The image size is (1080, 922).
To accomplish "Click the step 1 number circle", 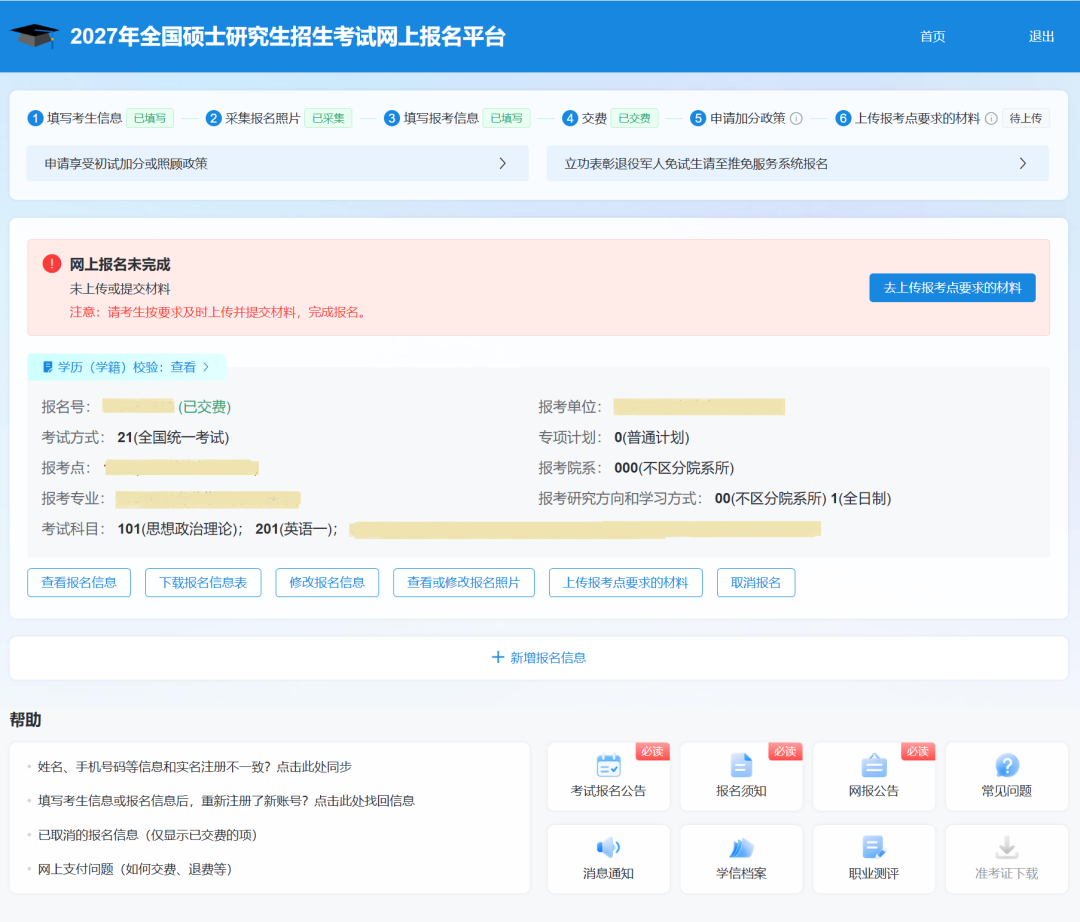I will click(35, 118).
